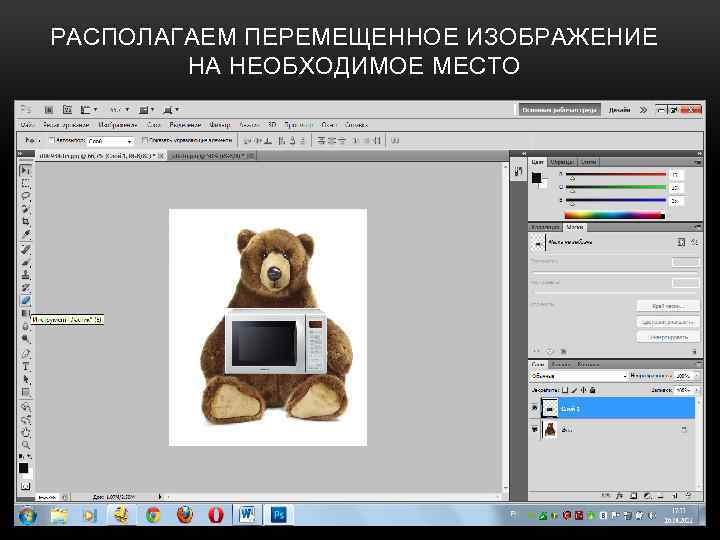This screenshot has width=720, height=540.
Task: Open the View Extras dropdown
Action: (x=89, y=110)
